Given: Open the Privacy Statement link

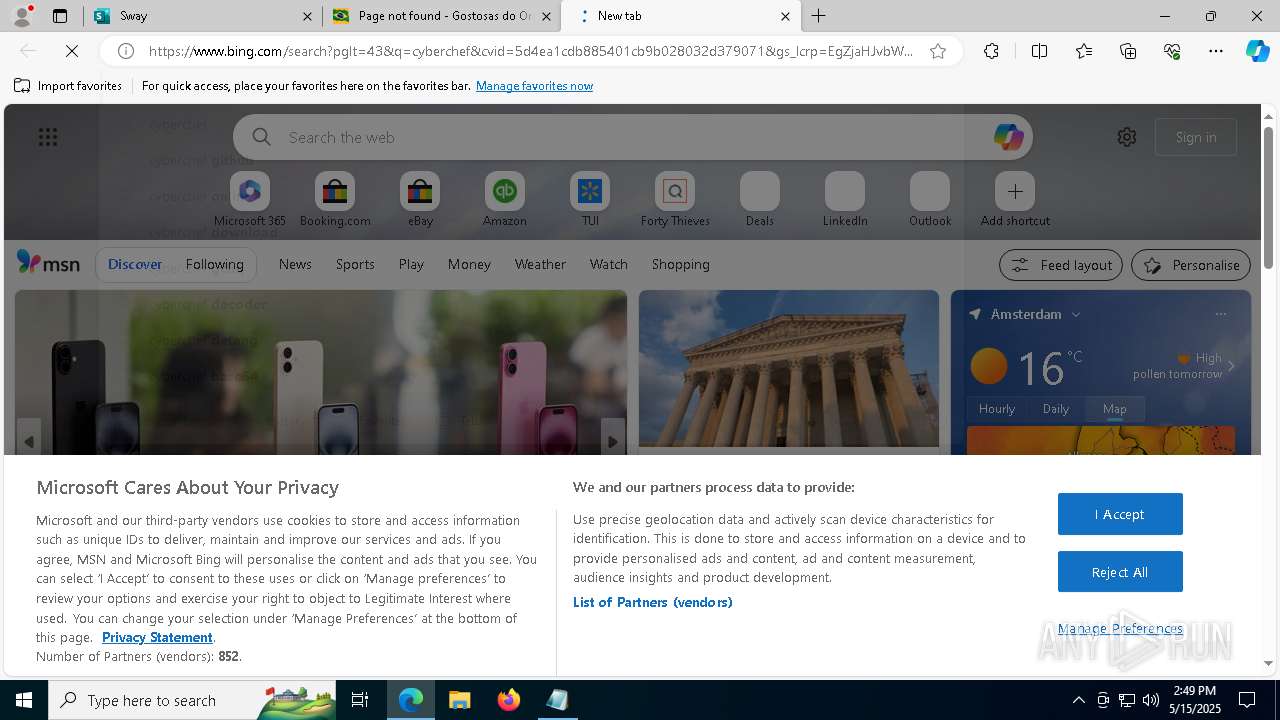Looking at the screenshot, I should [x=157, y=637].
